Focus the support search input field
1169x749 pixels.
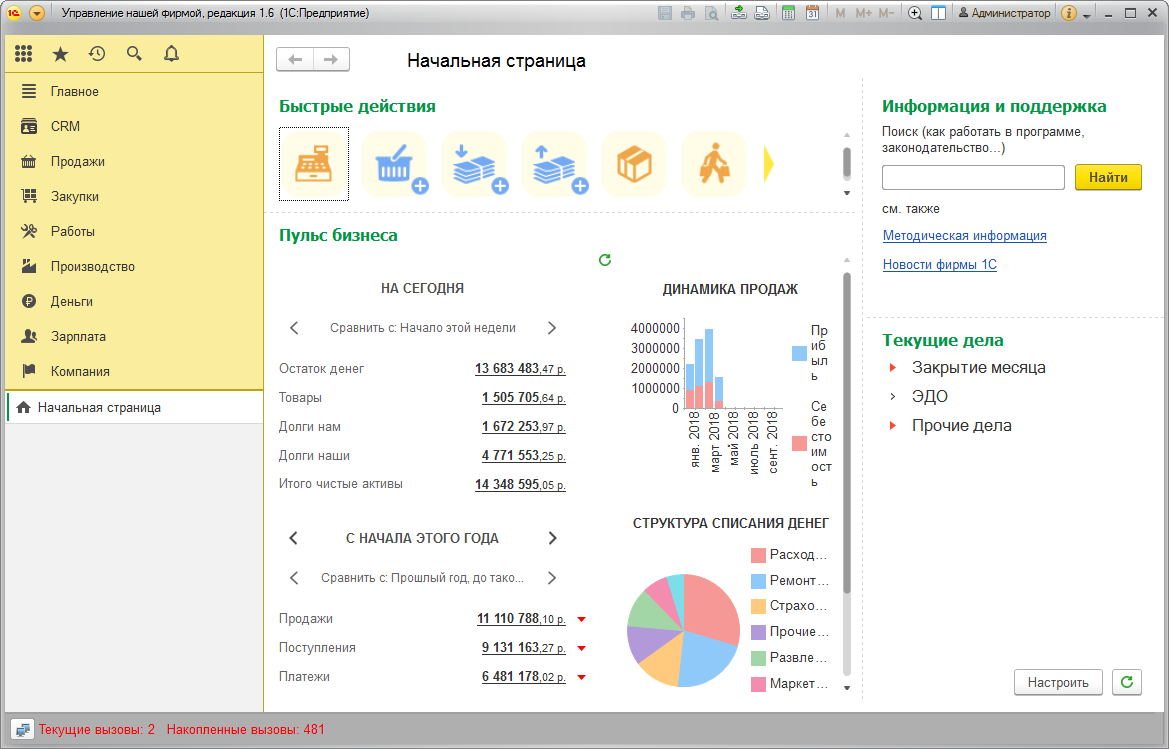(973, 177)
